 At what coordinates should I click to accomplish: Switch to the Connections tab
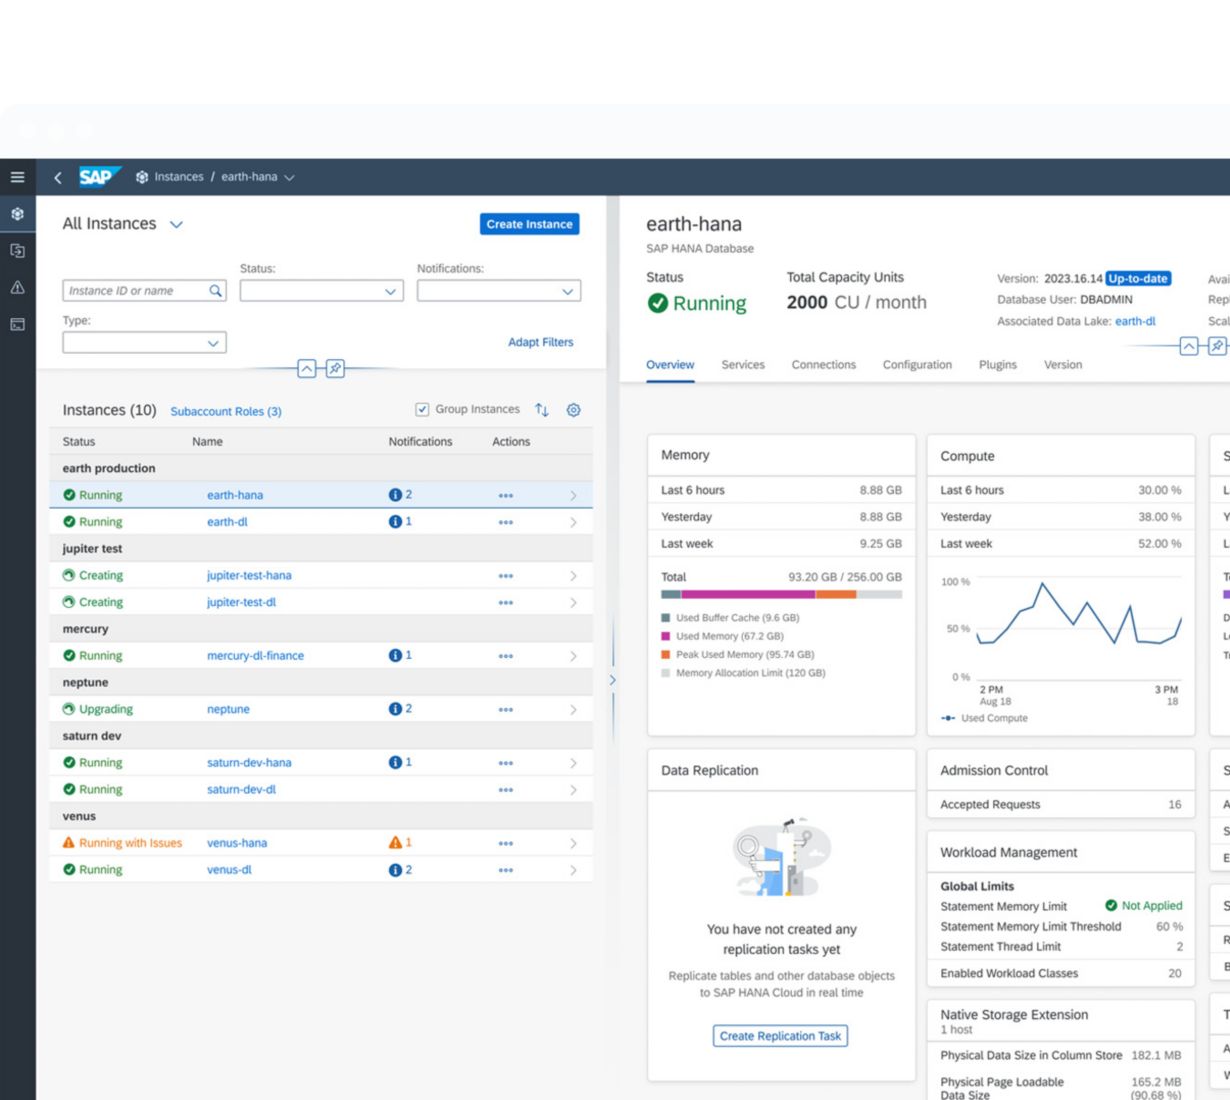click(823, 365)
